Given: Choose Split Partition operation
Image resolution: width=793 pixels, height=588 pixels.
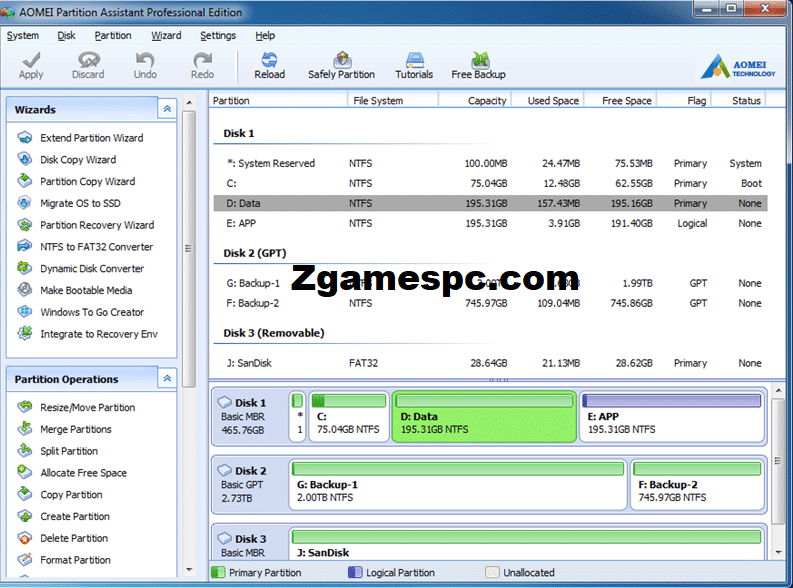Looking at the screenshot, I should (69, 451).
